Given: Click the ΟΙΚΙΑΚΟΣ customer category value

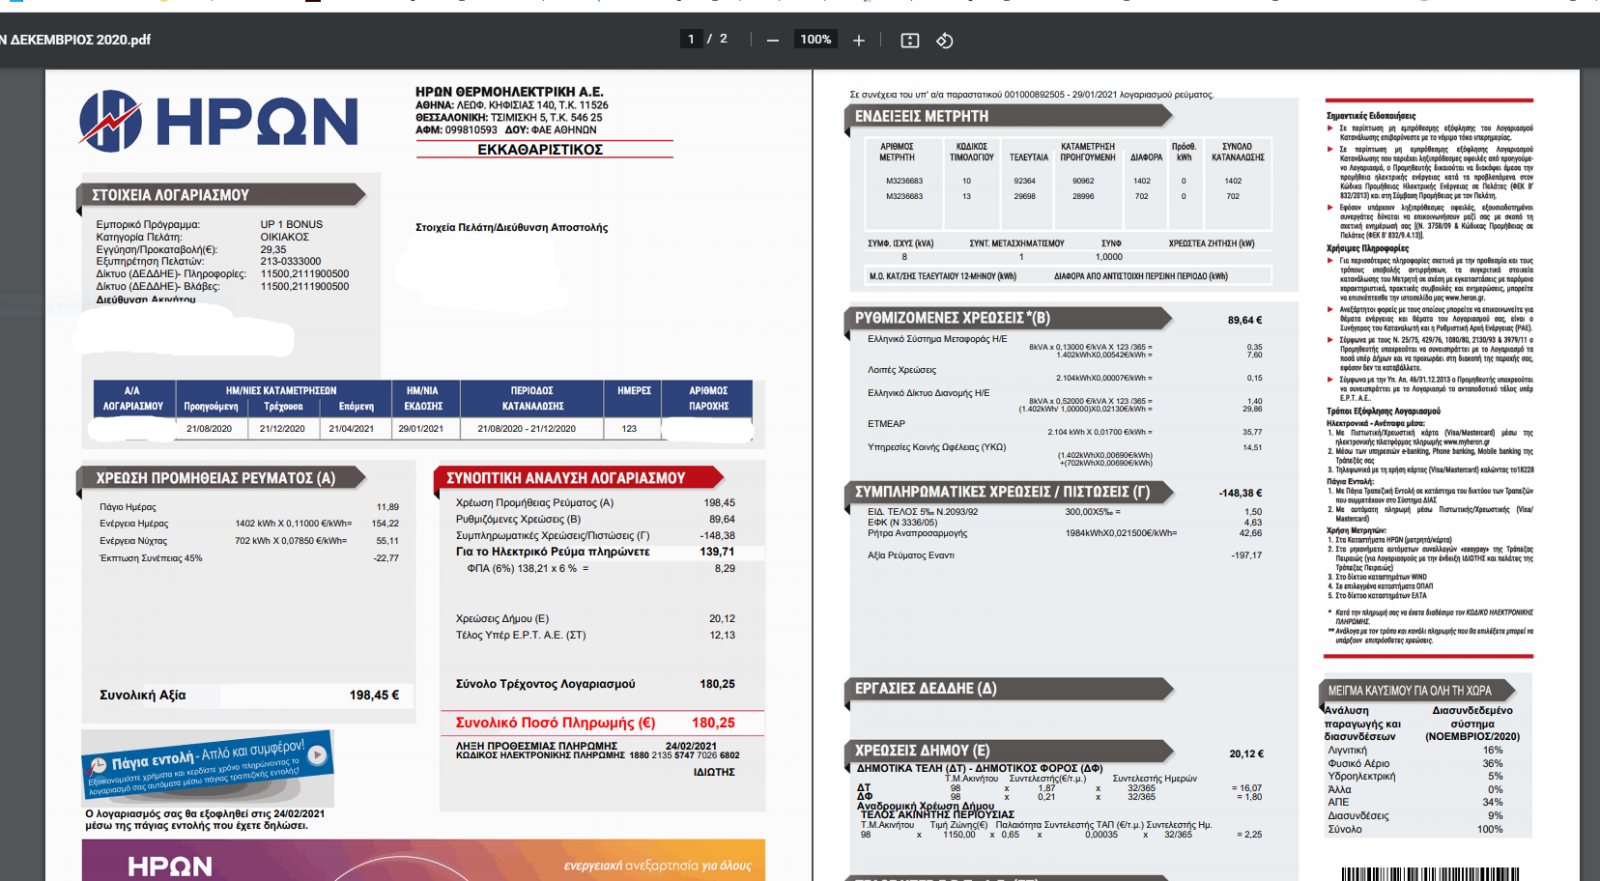Looking at the screenshot, I should point(284,237).
